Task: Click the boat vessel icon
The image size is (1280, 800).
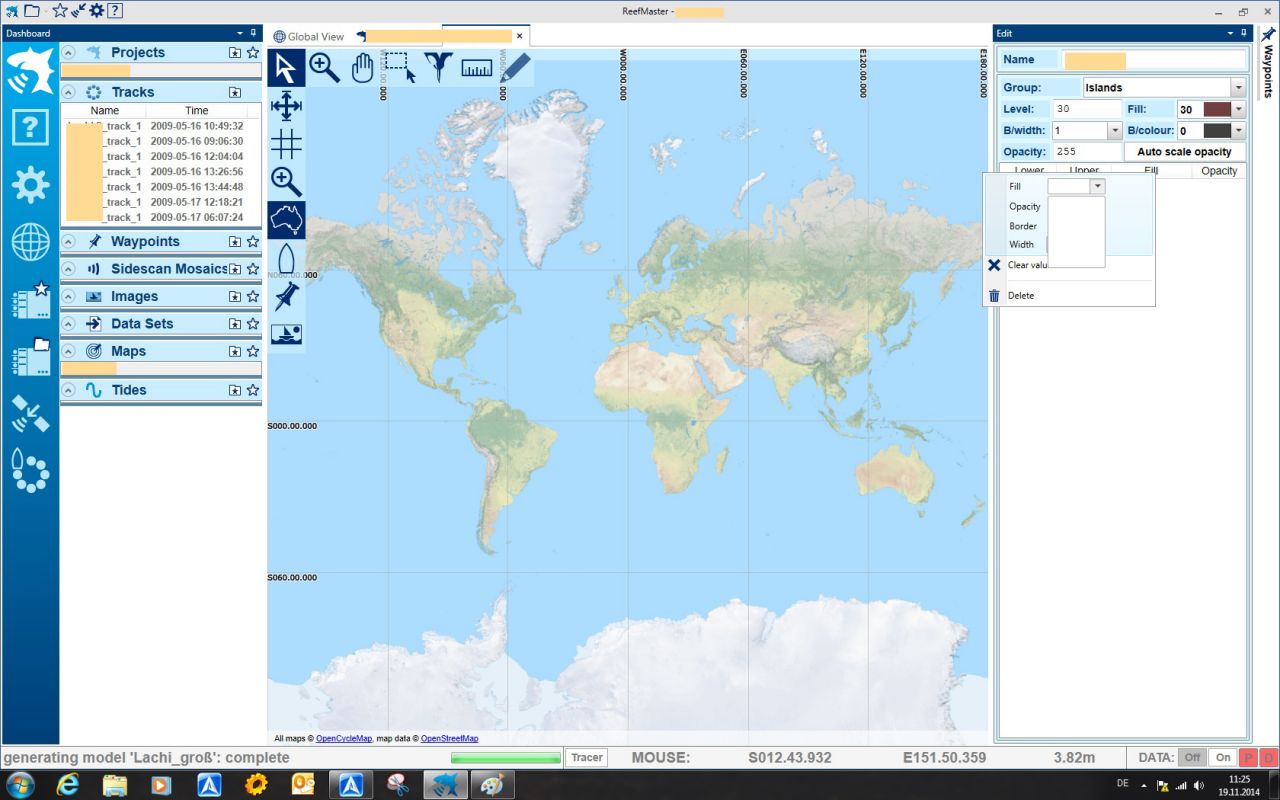Action: point(286,258)
